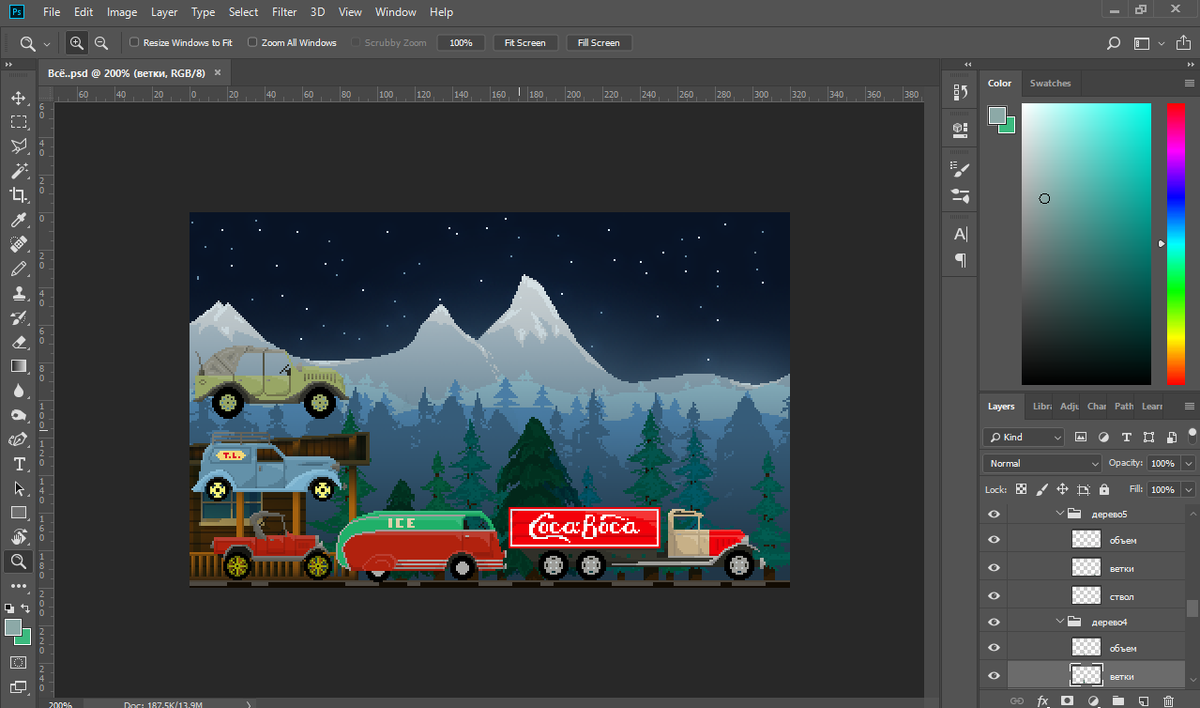Viewport: 1200px width, 708px height.
Task: Select the Rectangle shape tool
Action: pos(18,513)
